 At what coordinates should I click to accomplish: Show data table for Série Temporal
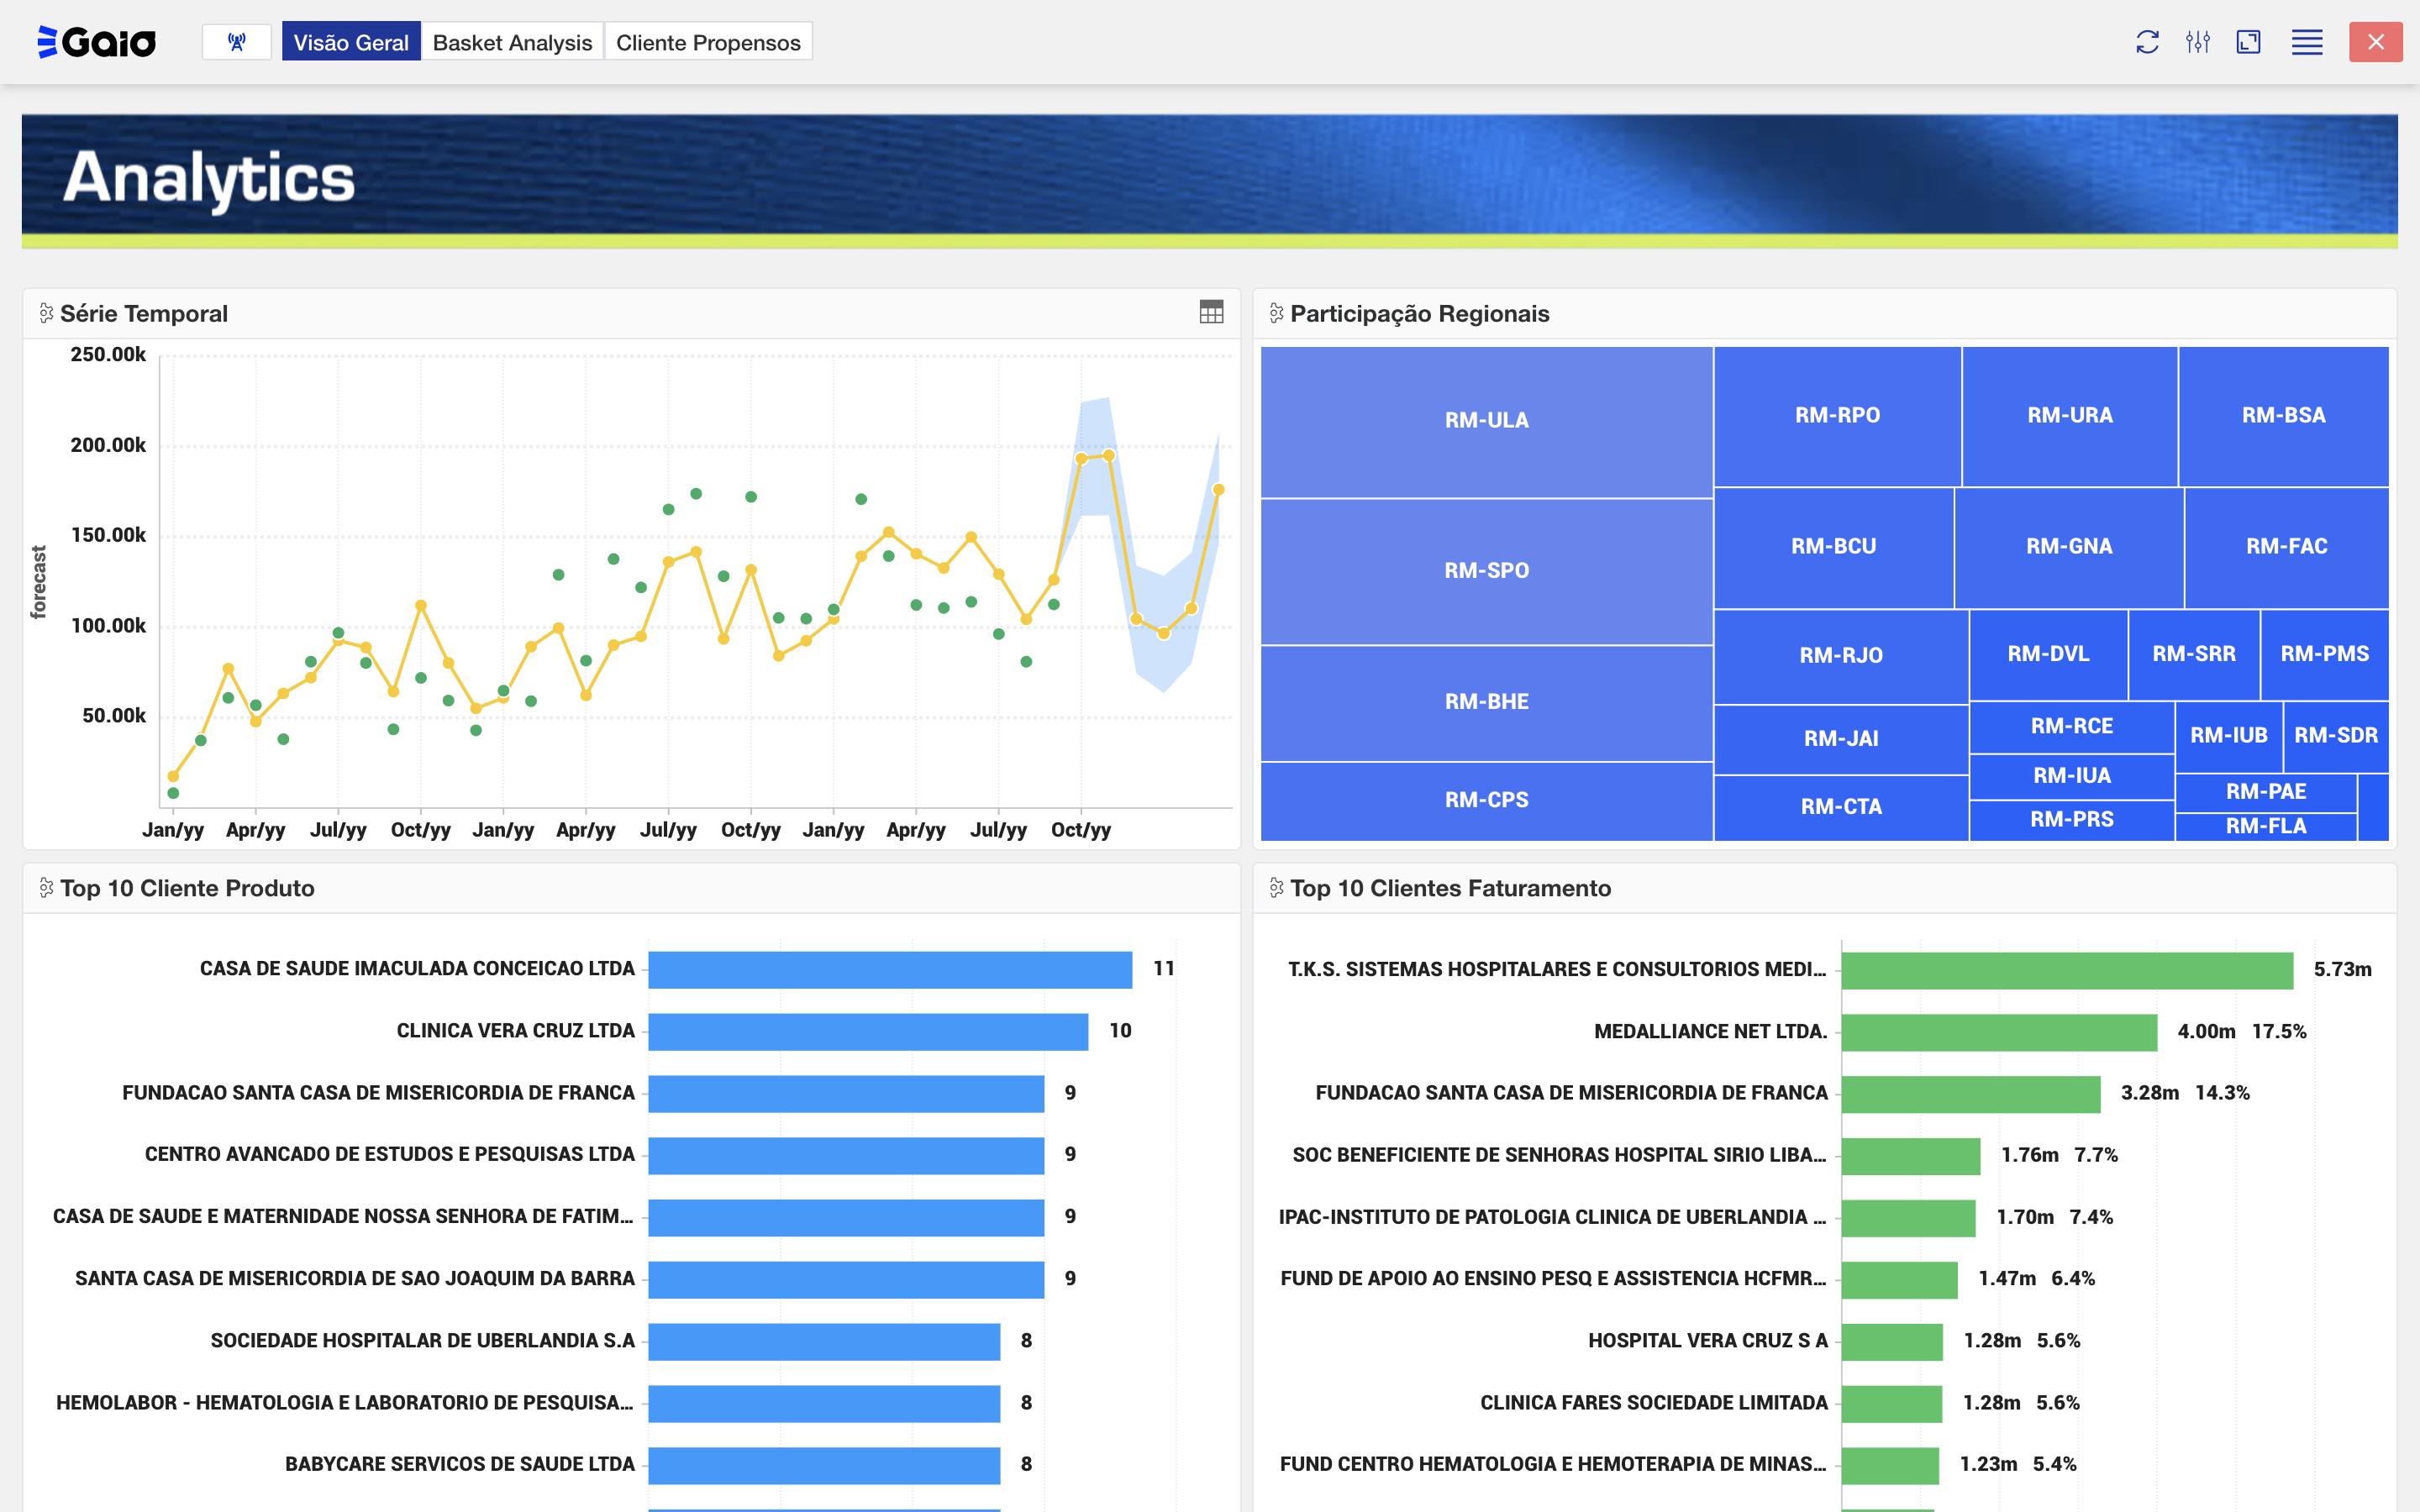(1210, 312)
